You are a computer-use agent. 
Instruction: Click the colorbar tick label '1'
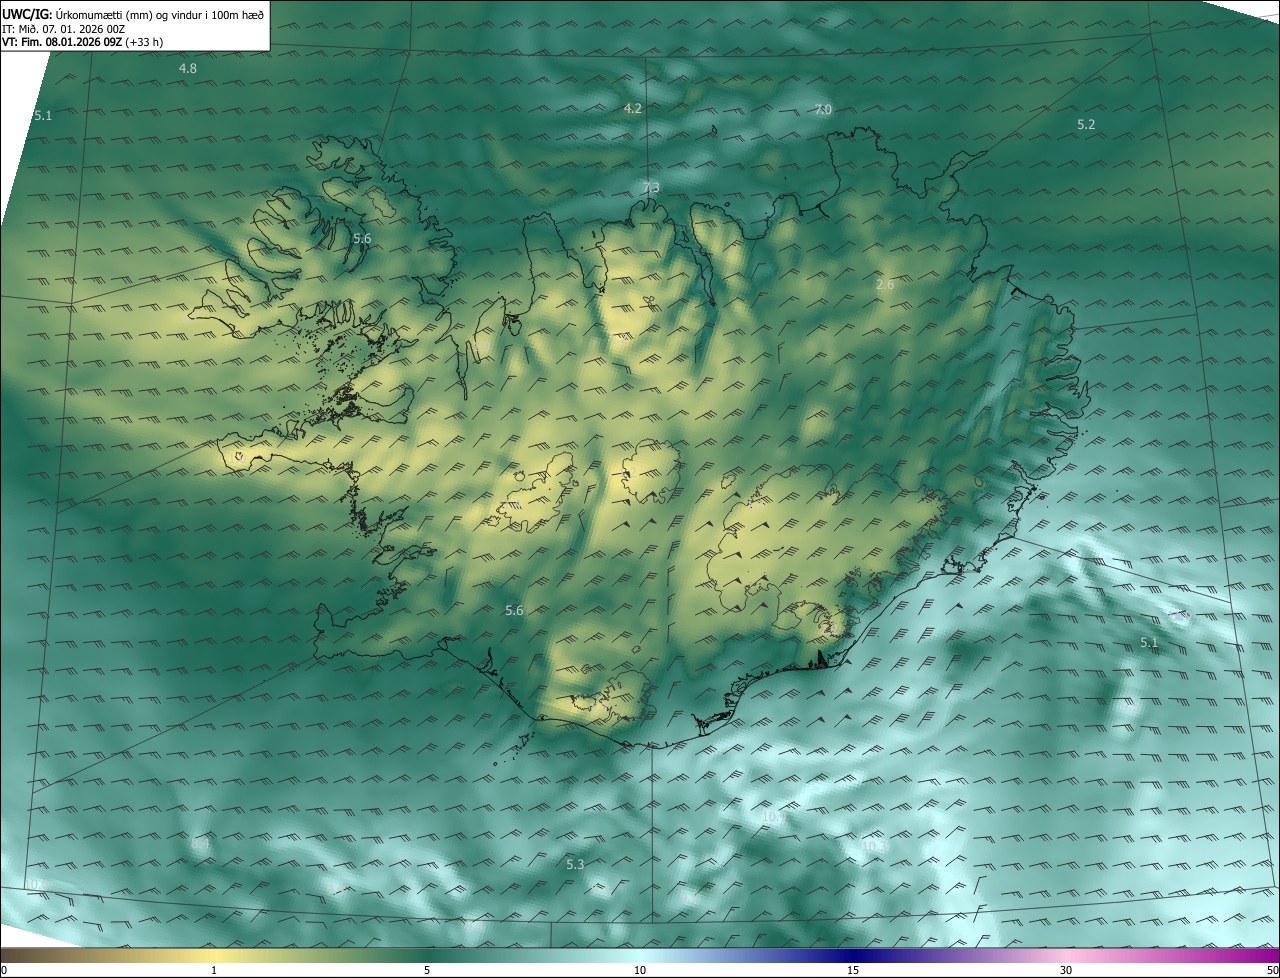click(214, 970)
